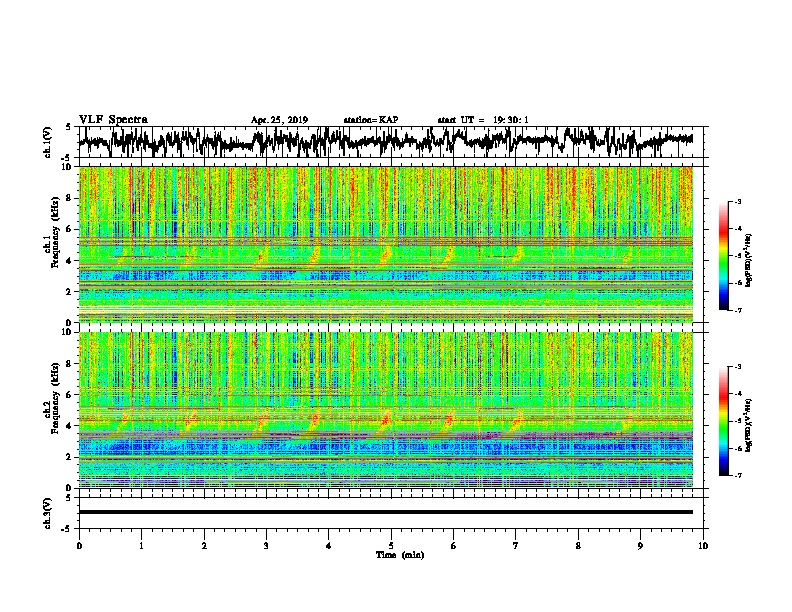This screenshot has width=792, height=612.
Task: Click time axis tick label '2'
Action: (204, 546)
